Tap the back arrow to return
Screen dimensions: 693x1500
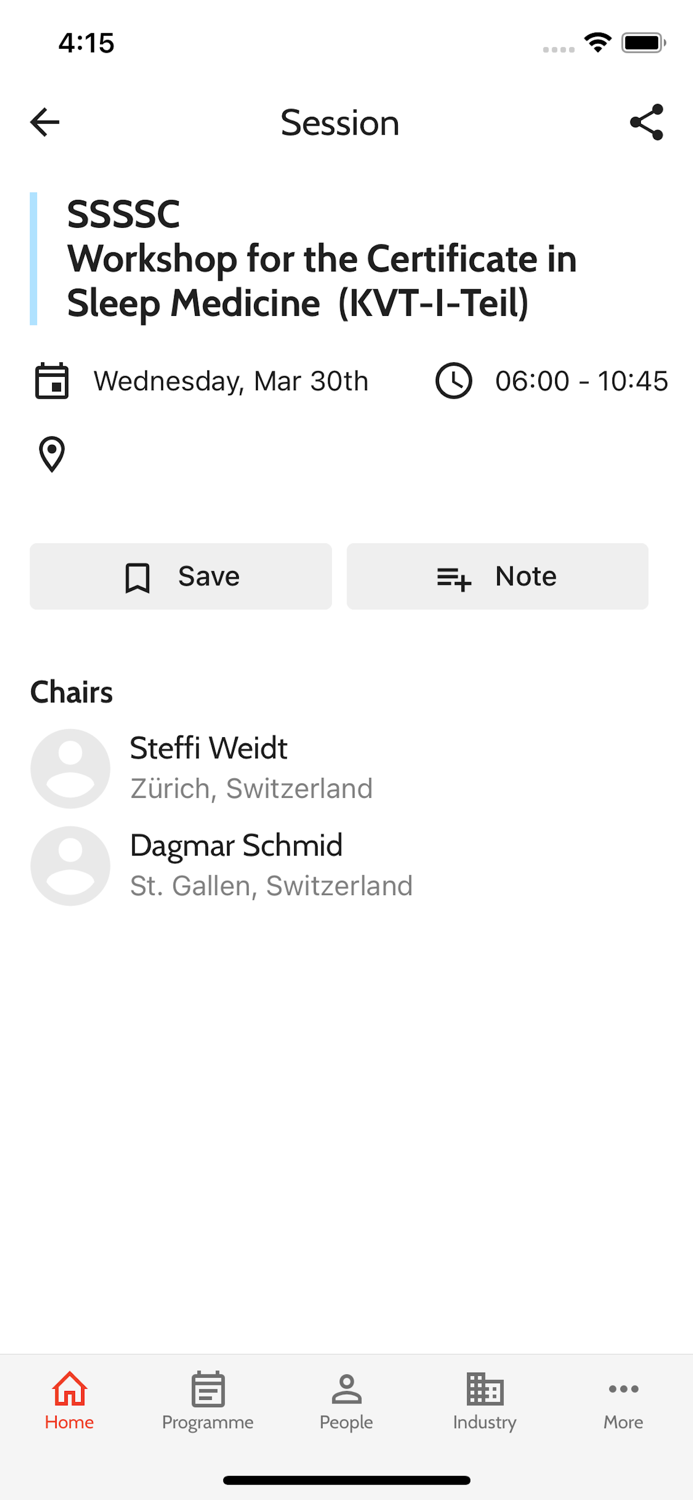click(x=44, y=122)
